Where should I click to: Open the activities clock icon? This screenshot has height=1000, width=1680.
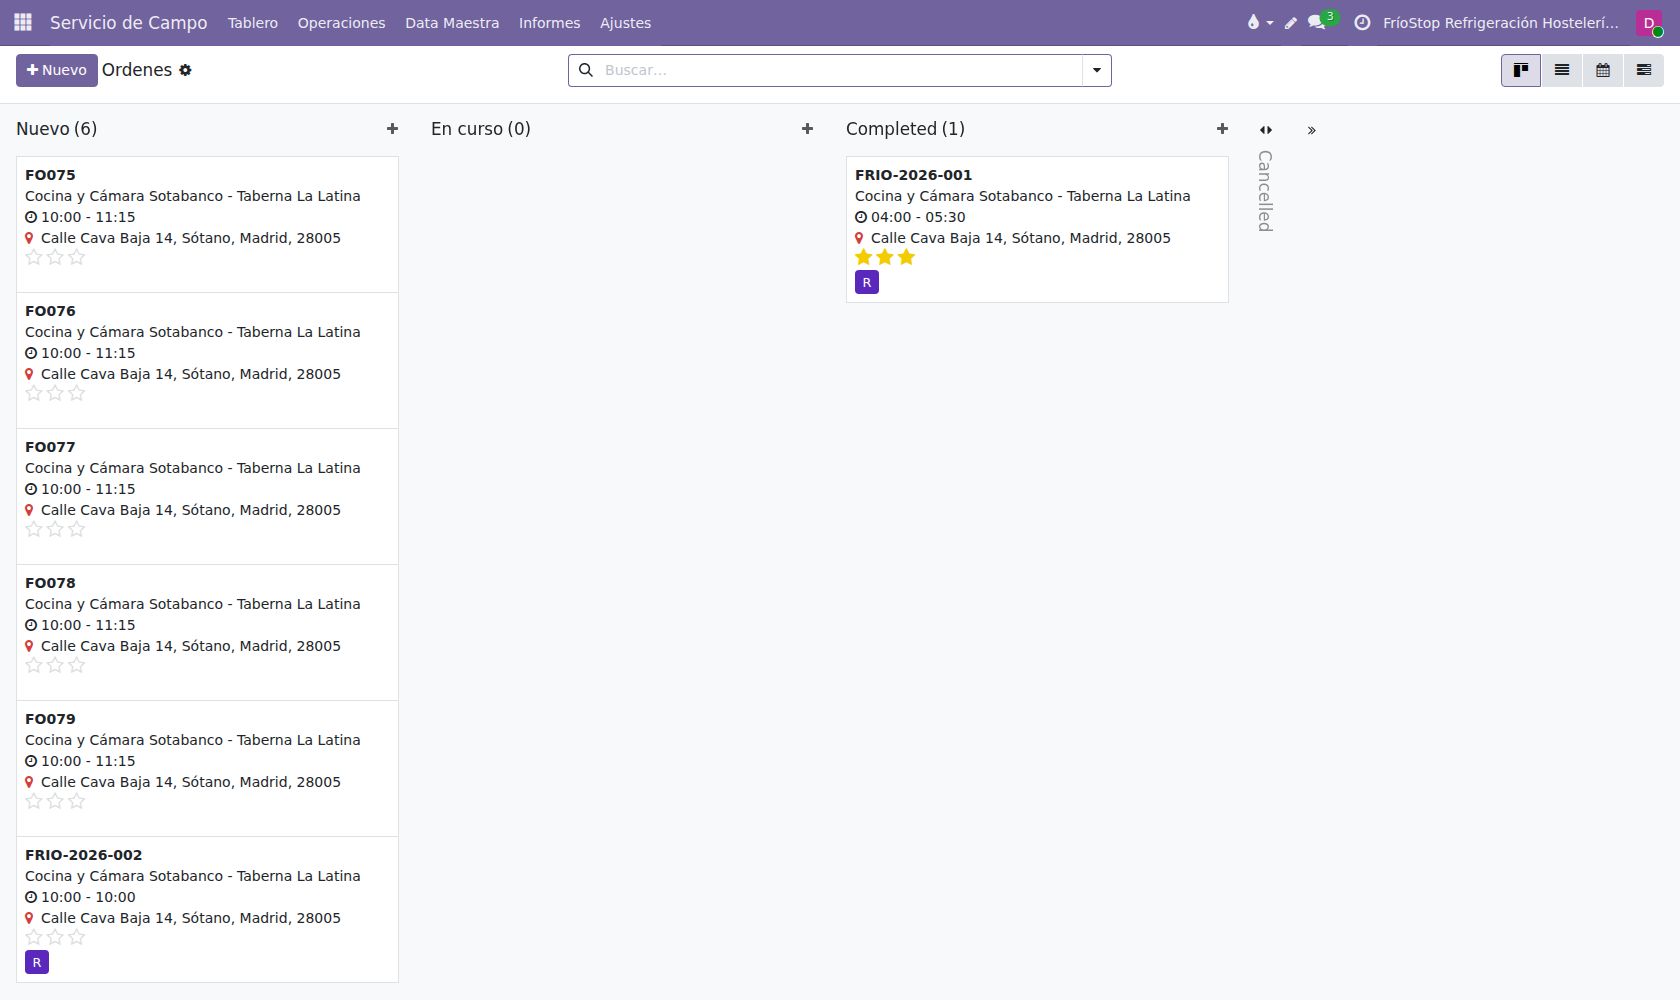tap(1362, 22)
